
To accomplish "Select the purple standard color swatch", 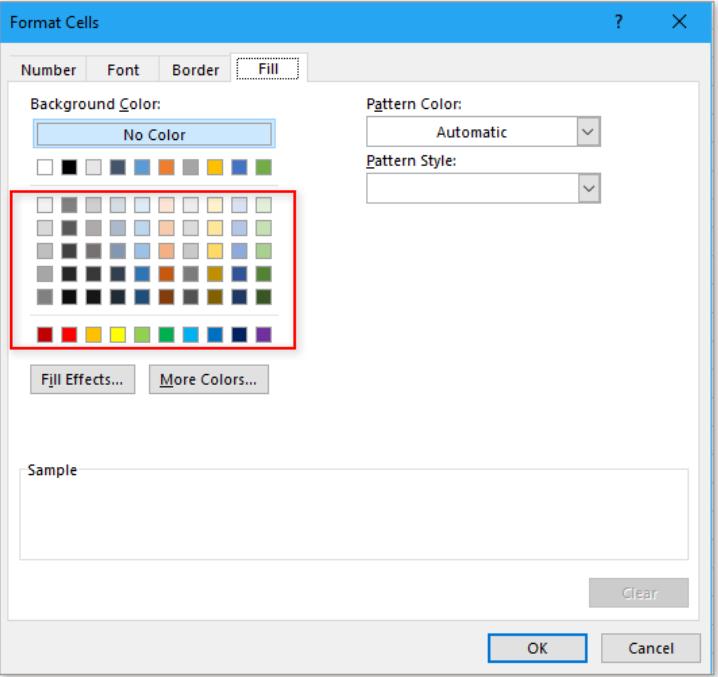I will coord(264,333).
